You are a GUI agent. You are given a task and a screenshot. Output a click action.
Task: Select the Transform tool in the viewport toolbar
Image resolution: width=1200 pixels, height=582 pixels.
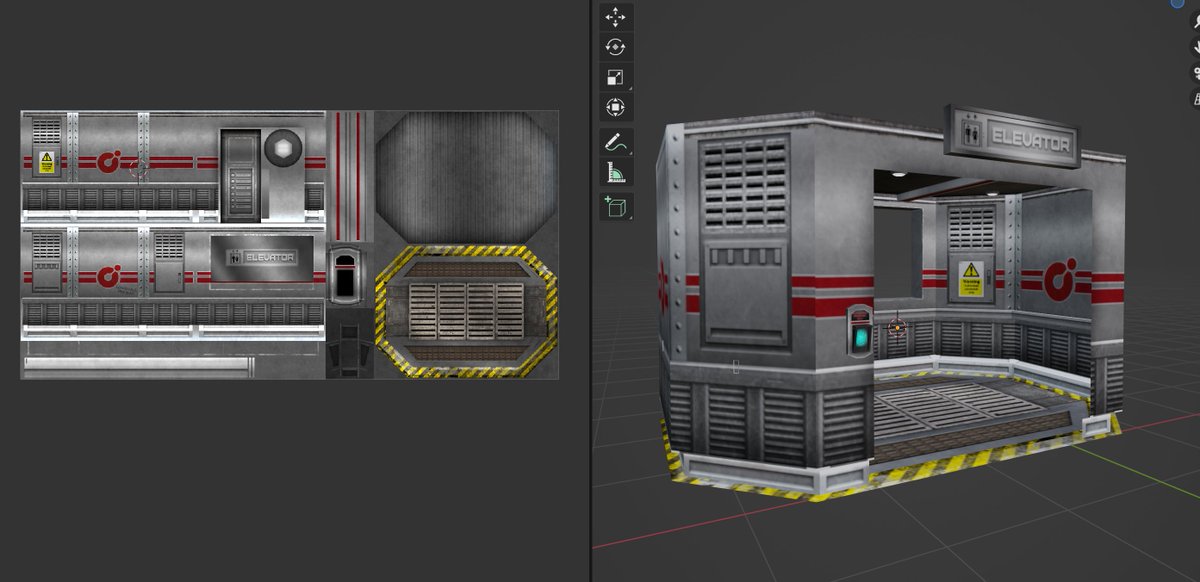pyautogui.click(x=615, y=107)
